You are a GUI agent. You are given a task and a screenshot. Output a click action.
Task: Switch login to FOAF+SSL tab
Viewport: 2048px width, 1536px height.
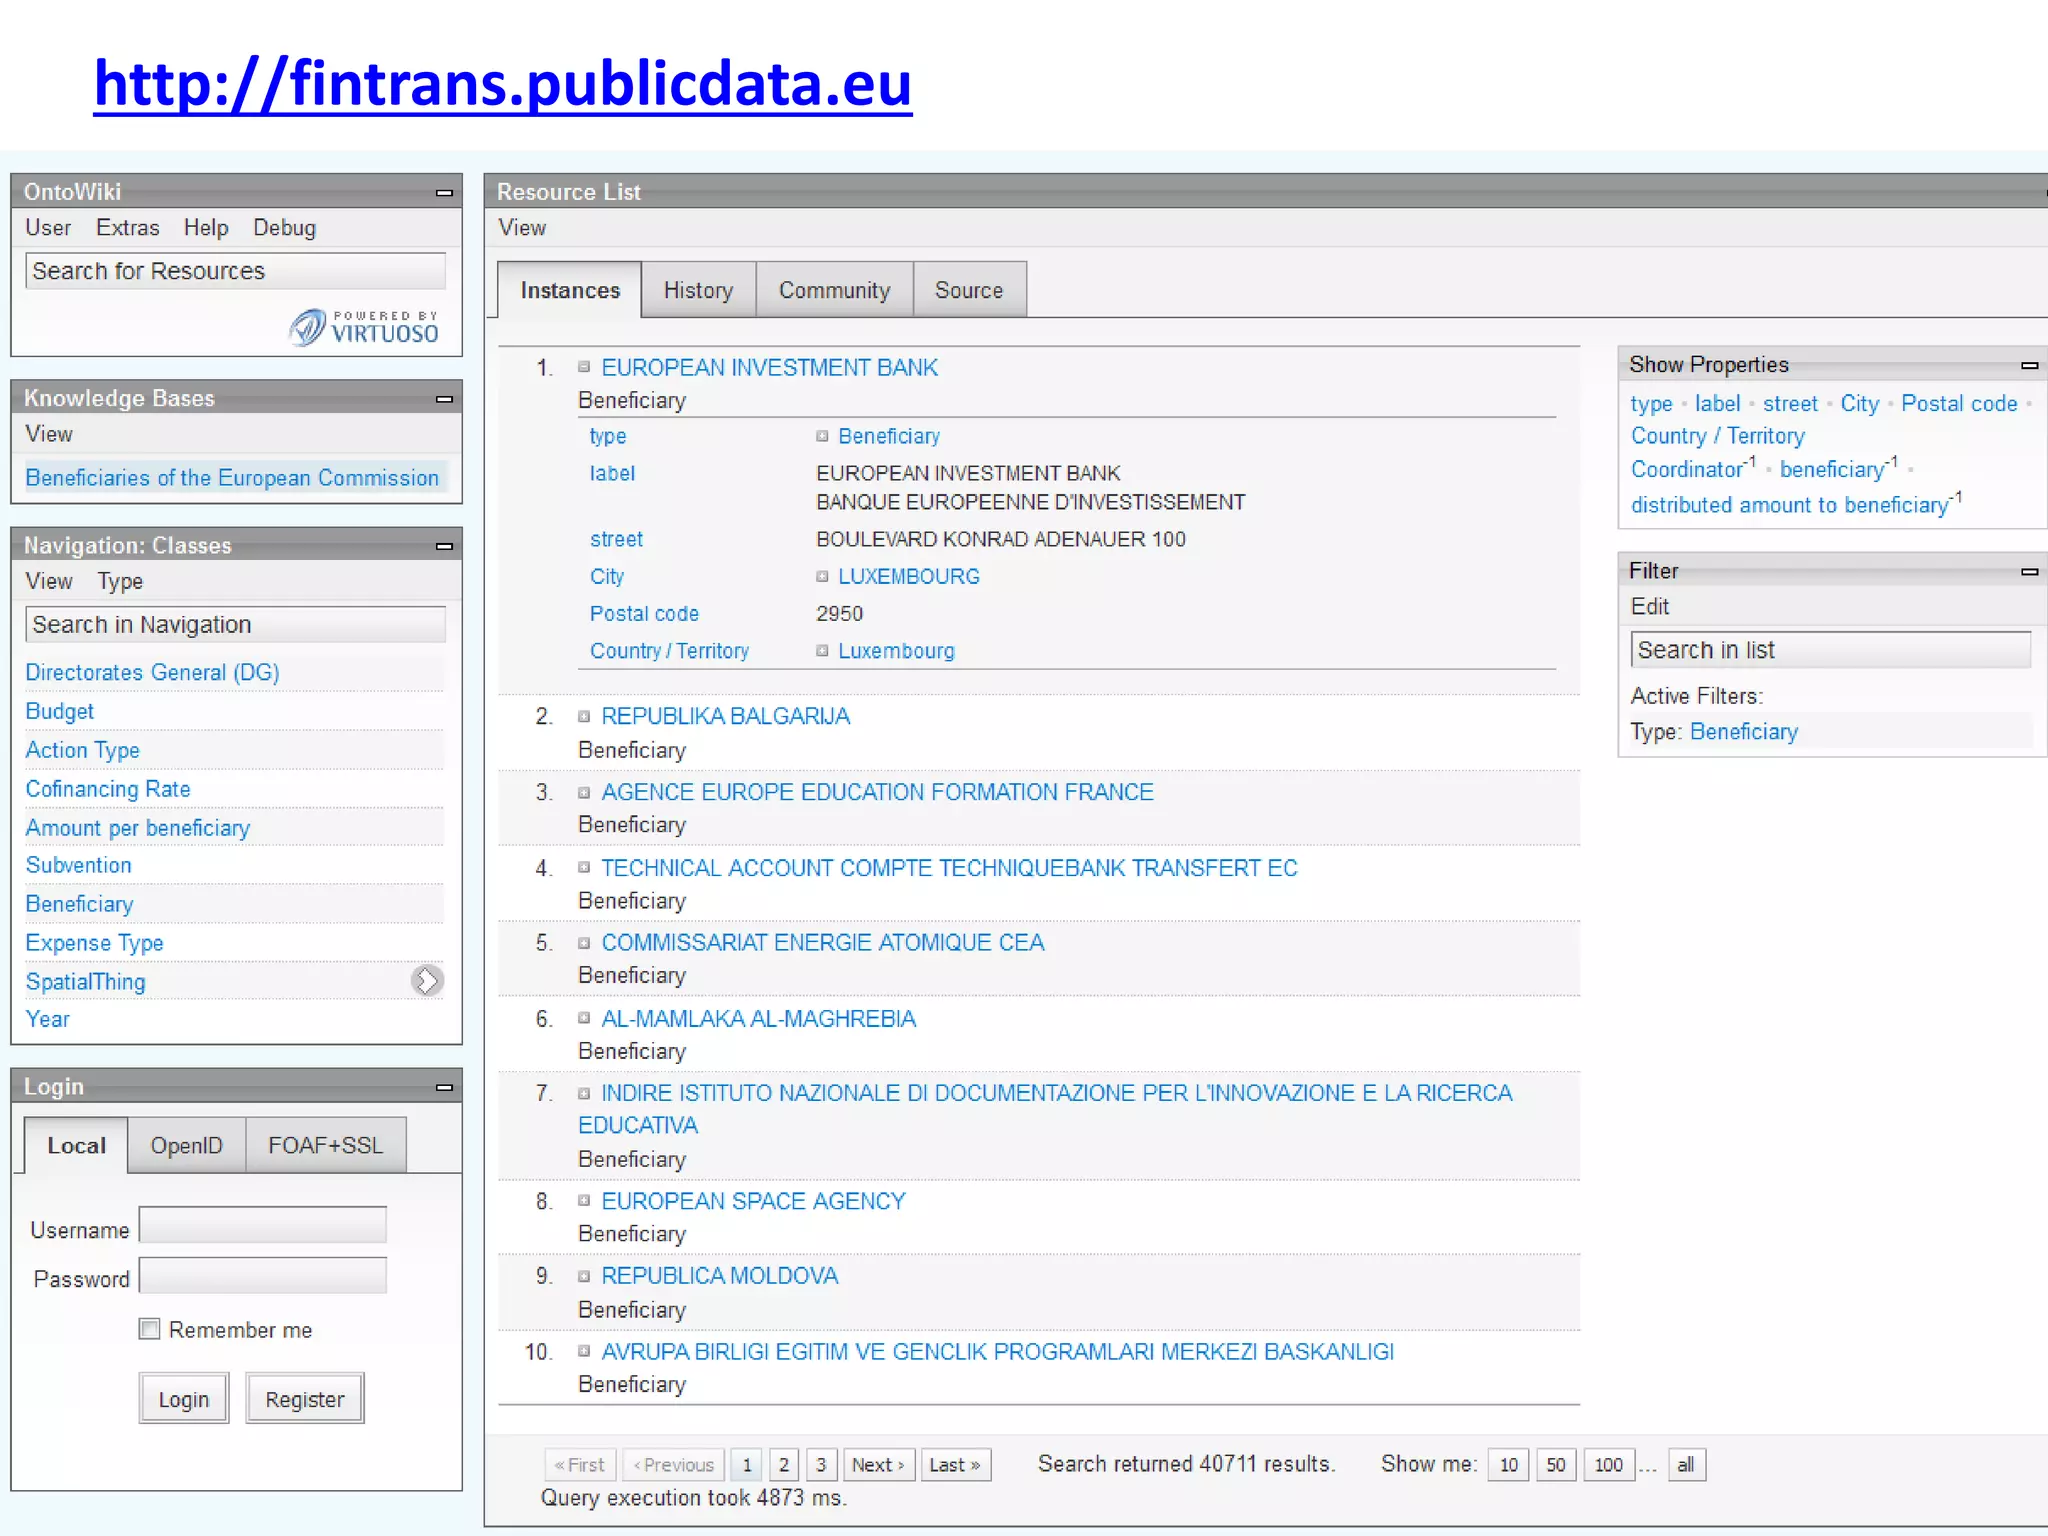325,1145
